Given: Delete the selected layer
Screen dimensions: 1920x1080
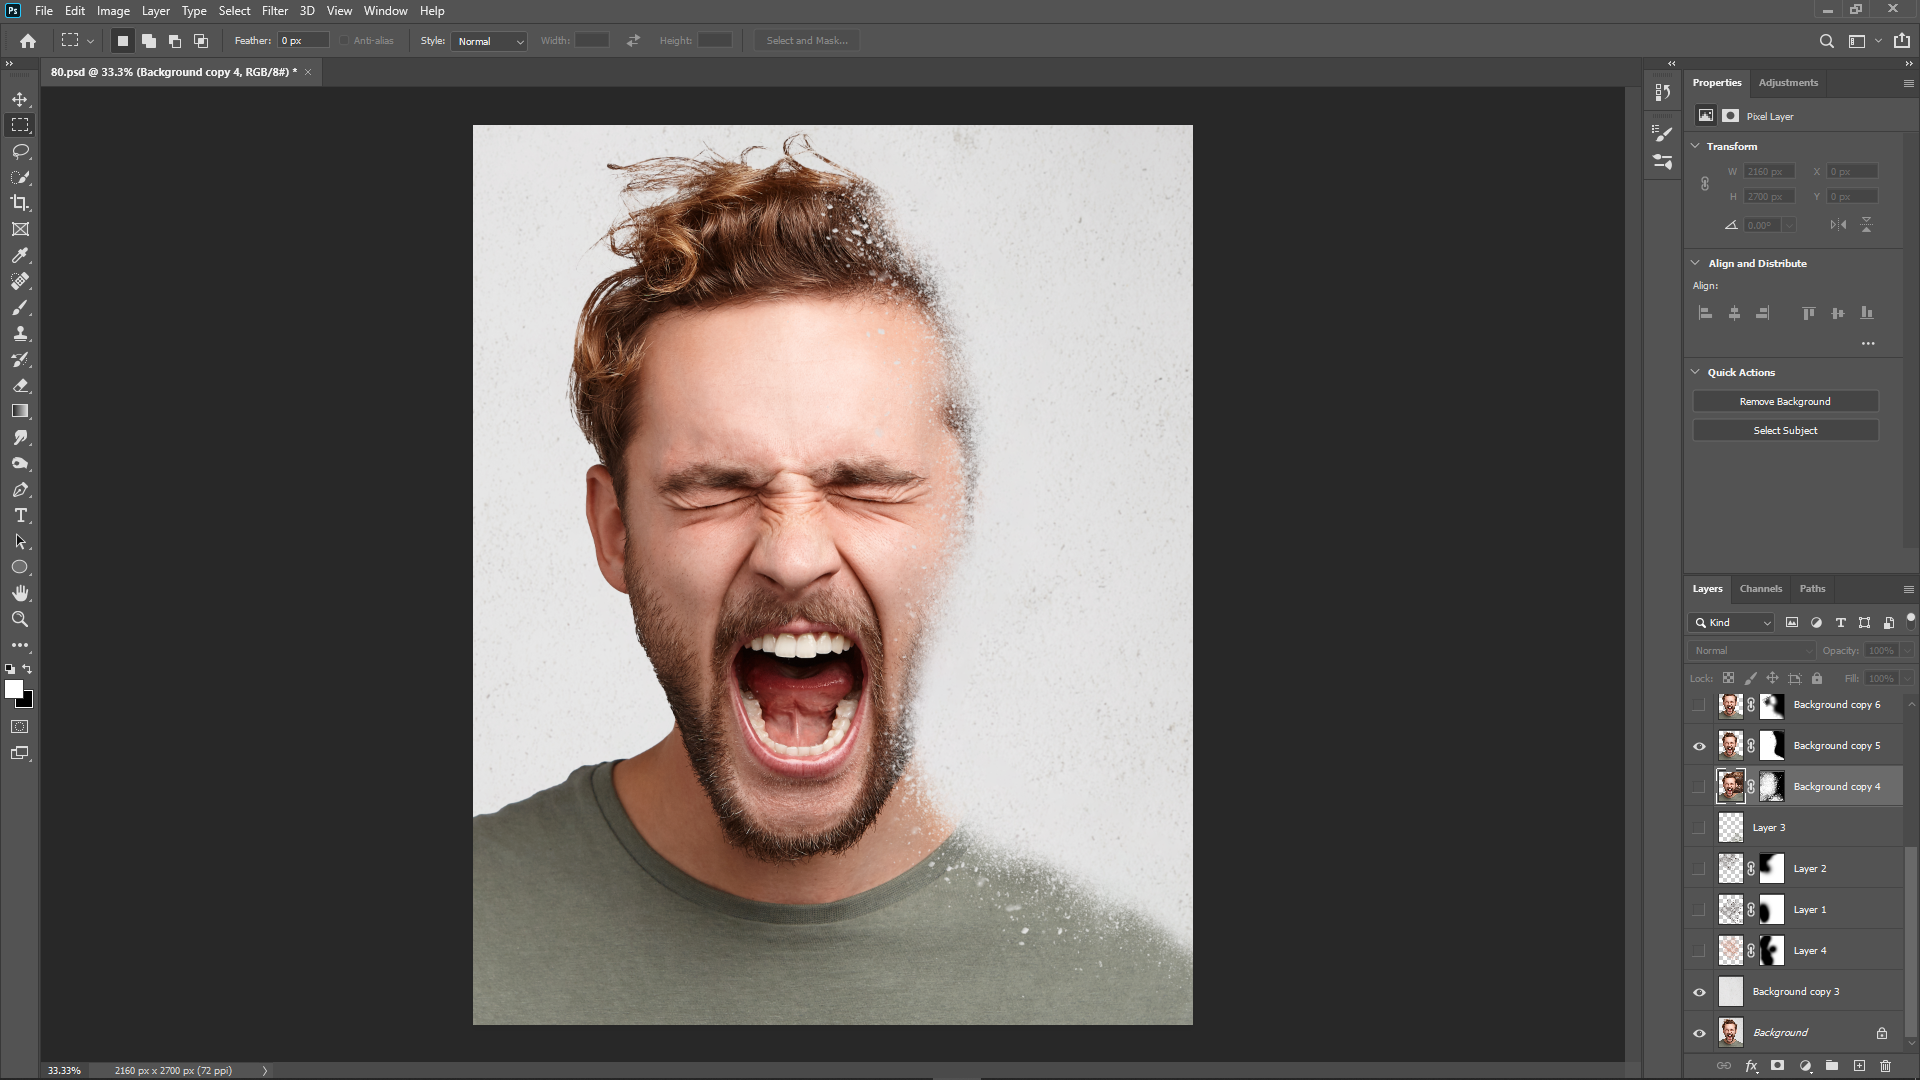Looking at the screenshot, I should tap(1885, 1066).
